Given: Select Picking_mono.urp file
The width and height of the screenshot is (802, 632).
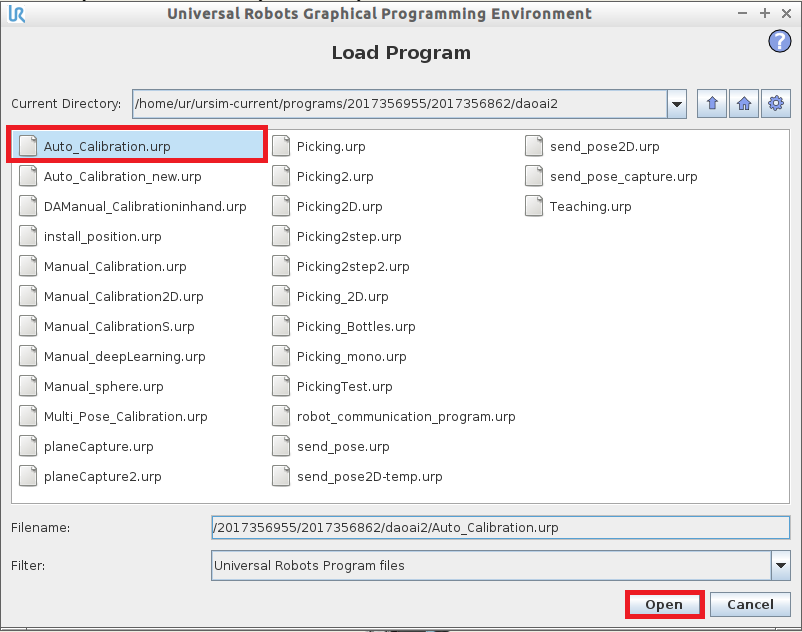Looking at the screenshot, I should click(x=340, y=356).
